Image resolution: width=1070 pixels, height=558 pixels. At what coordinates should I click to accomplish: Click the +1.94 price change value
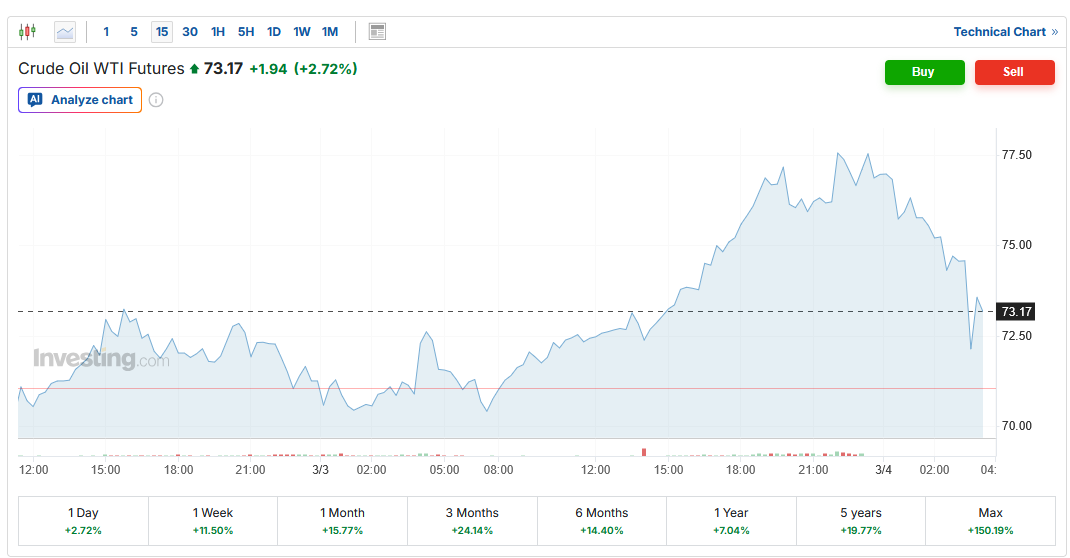[x=268, y=69]
